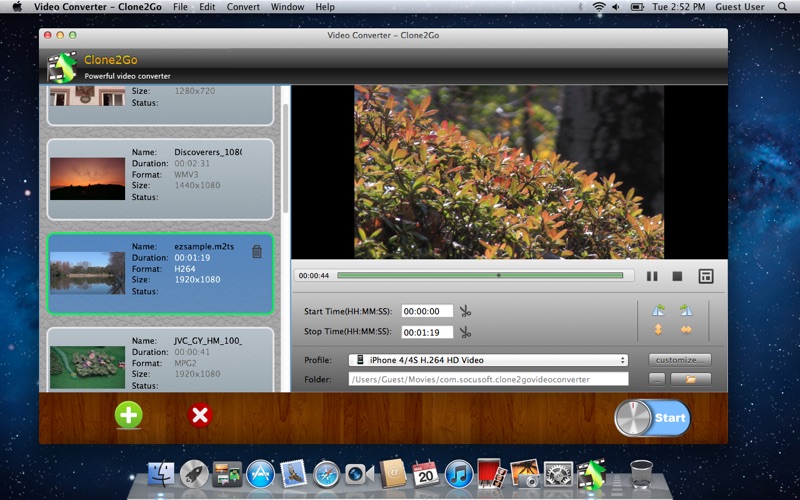Viewport: 800px width, 500px height.
Task: Select the Discoverers_108 sunset thumbnail
Action: tap(87, 179)
